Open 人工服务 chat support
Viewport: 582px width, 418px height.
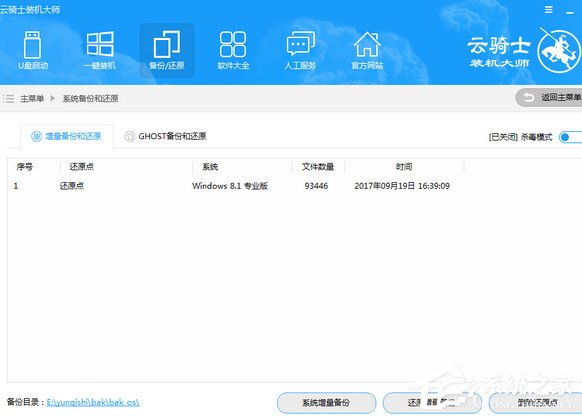300,50
